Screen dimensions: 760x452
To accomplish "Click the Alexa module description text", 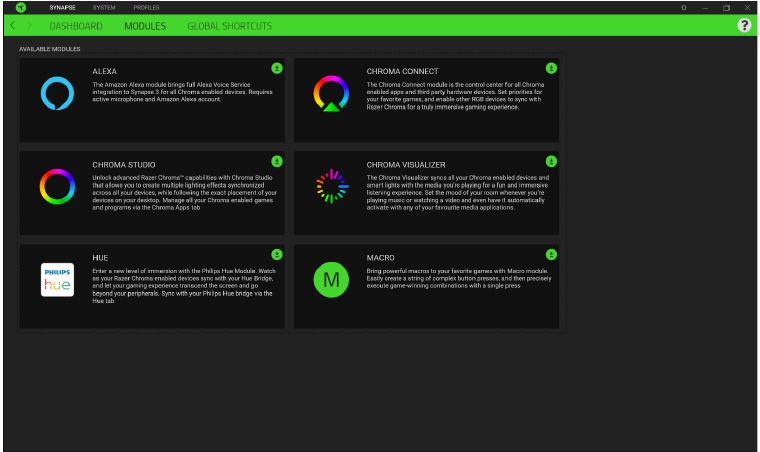I will (182, 92).
